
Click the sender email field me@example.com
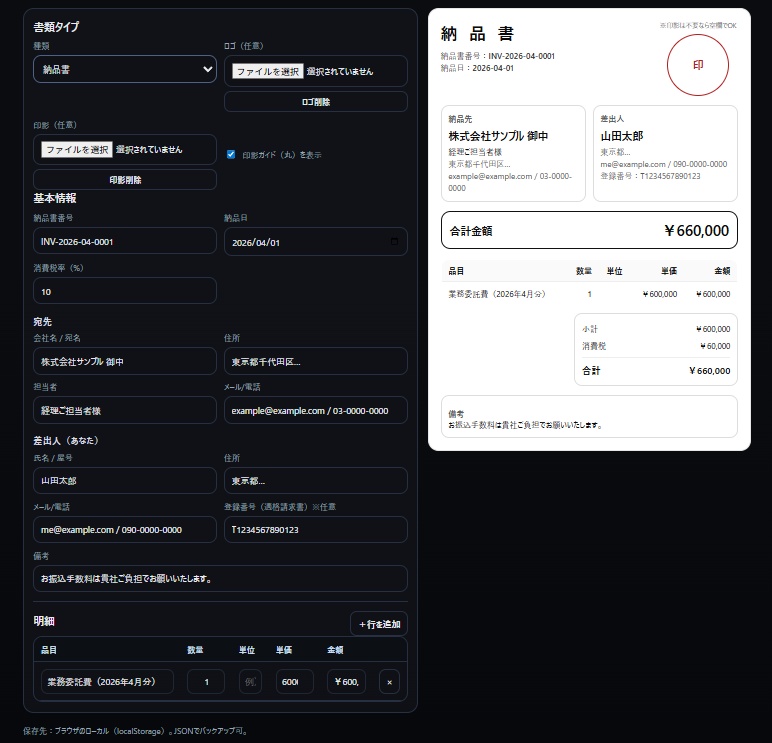click(x=125, y=529)
